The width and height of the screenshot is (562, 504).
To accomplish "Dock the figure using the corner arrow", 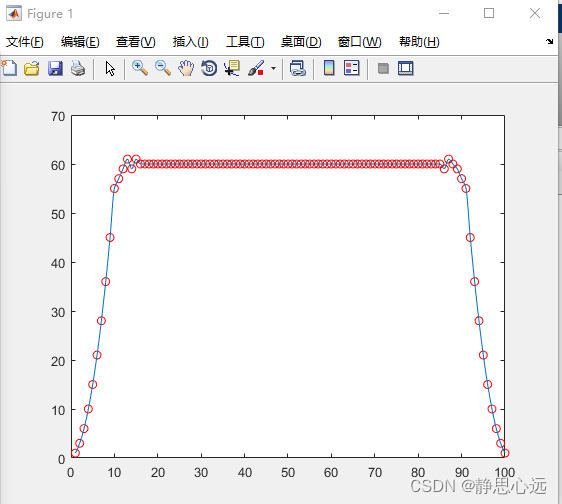I will 549,41.
